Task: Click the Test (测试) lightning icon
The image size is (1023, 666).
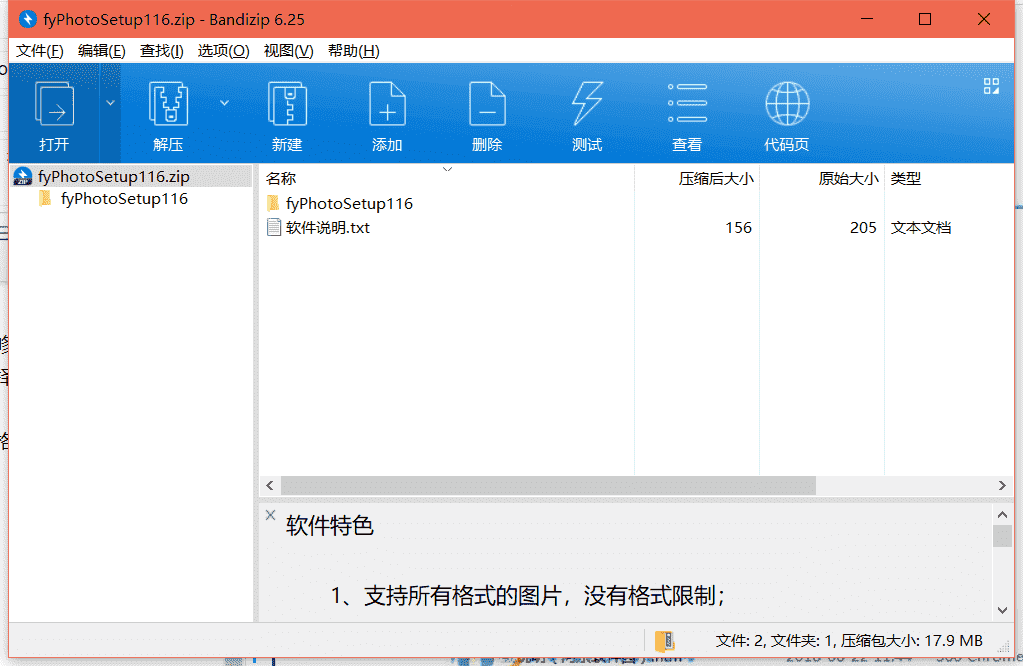Action: [587, 104]
